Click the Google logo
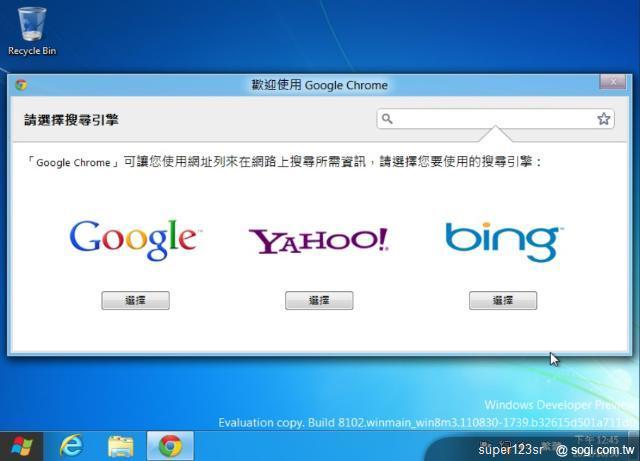 coord(135,240)
